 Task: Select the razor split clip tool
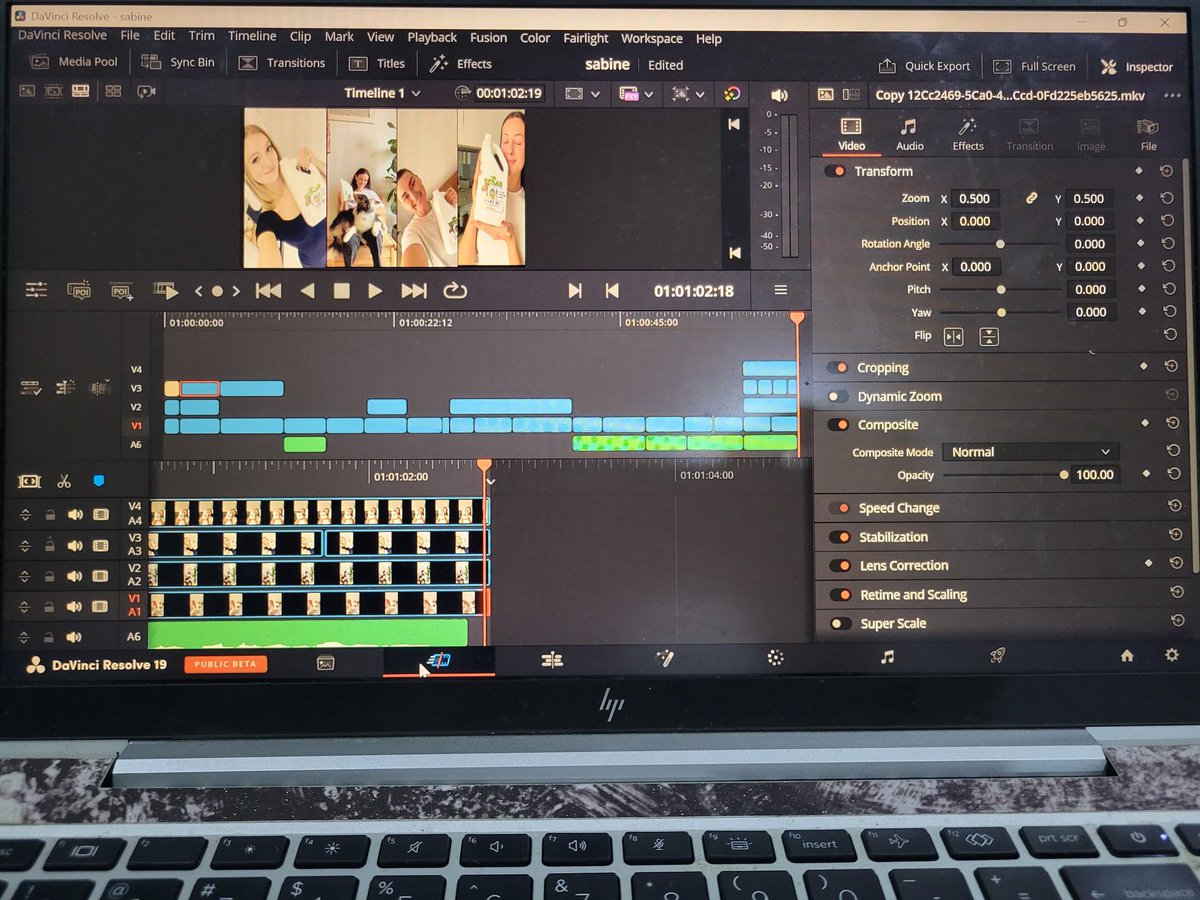(x=64, y=481)
